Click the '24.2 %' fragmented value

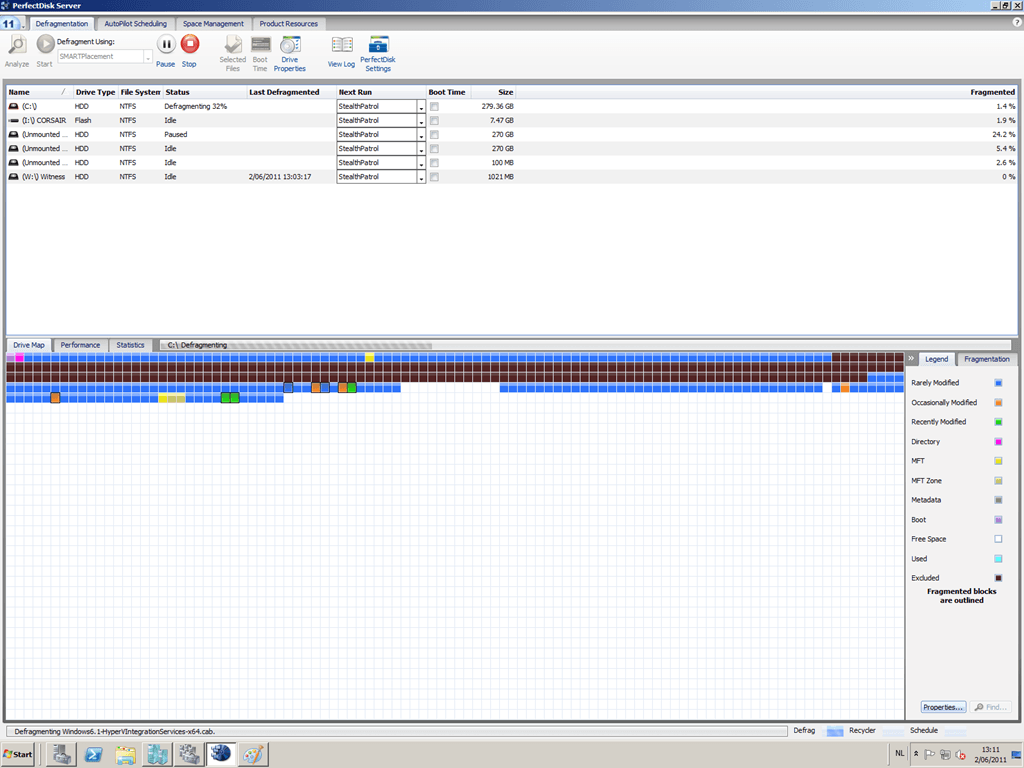tap(1004, 135)
